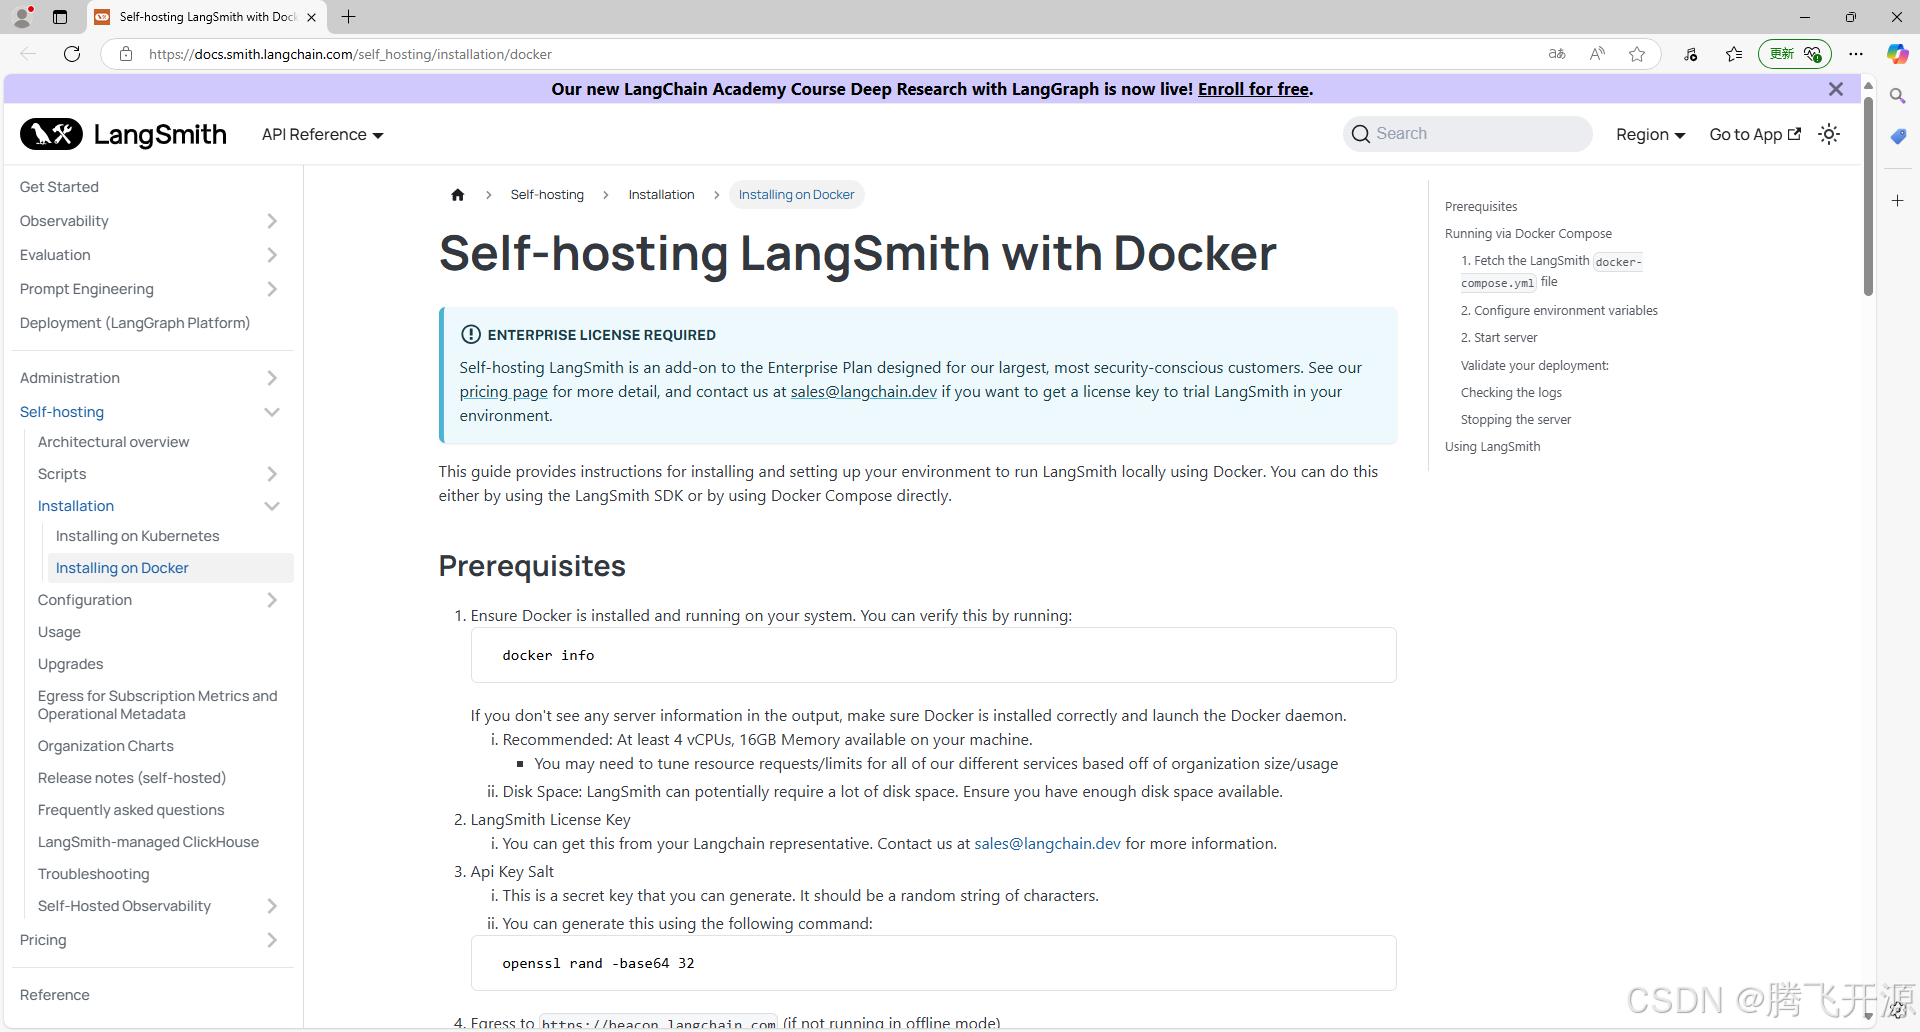Open the Reference sidebar section

54,995
